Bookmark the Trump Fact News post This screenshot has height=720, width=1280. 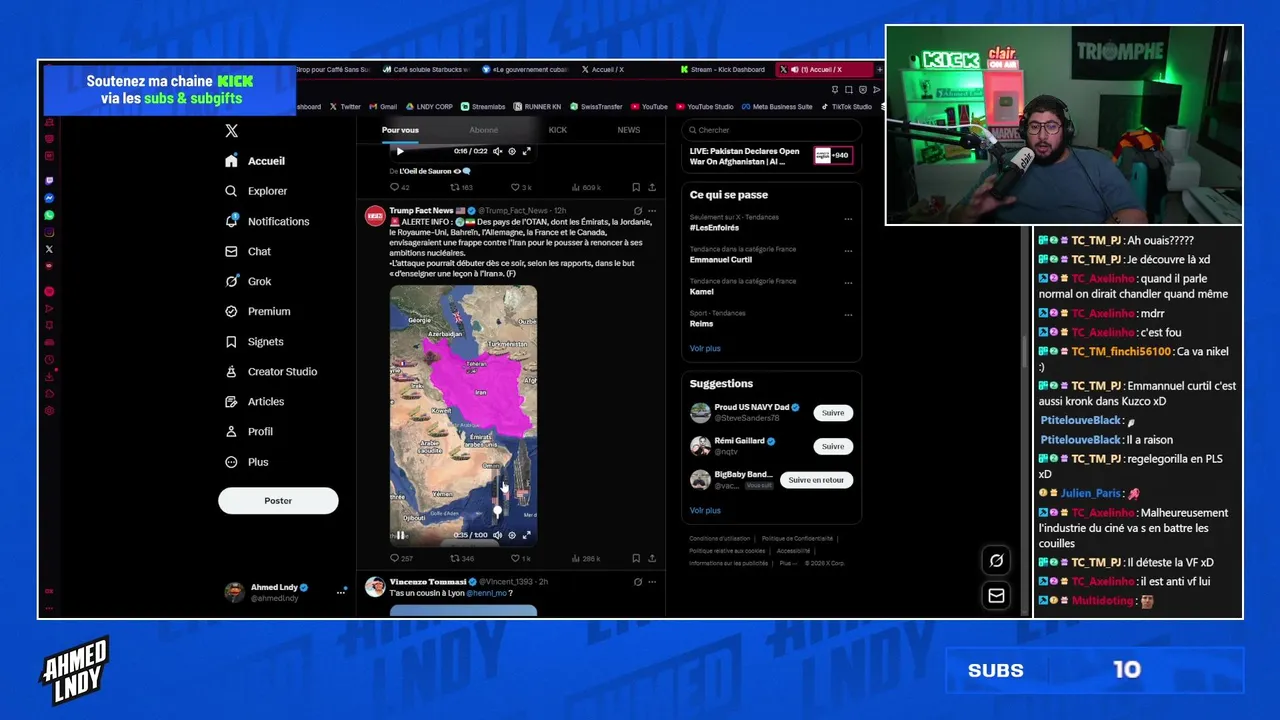[636, 558]
